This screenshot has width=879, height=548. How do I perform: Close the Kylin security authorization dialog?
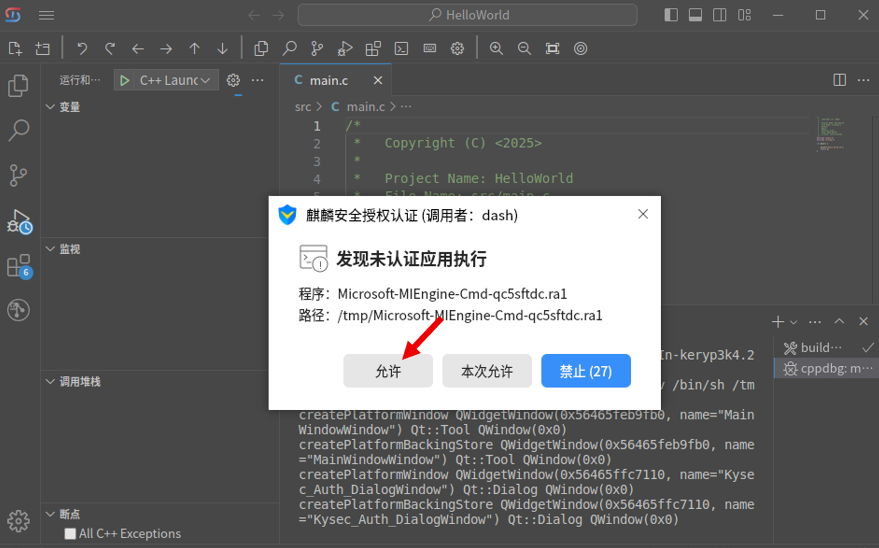[x=643, y=214]
